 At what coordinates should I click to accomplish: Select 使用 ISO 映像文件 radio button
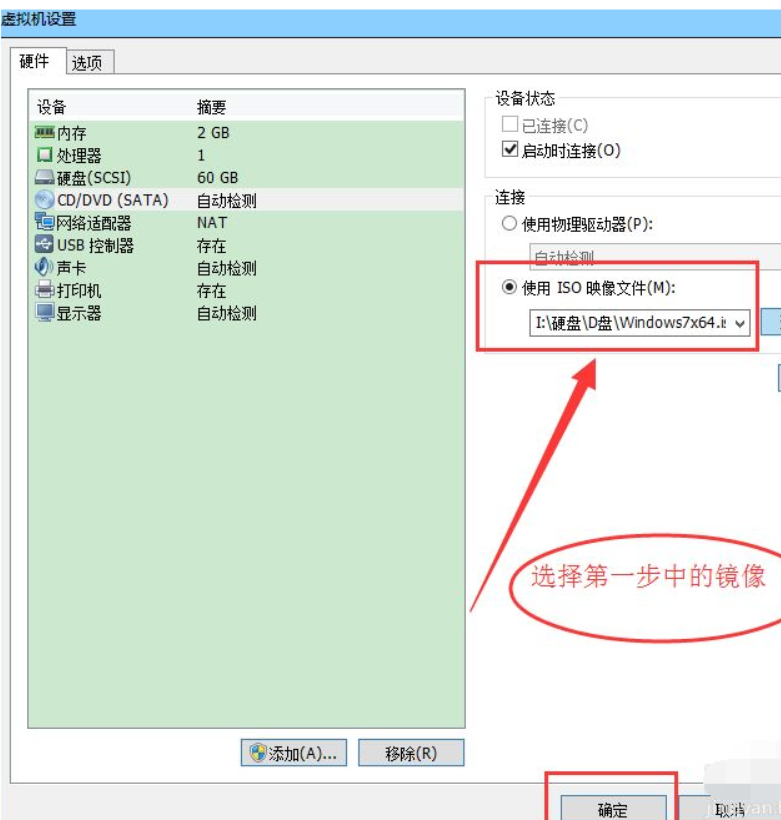pyautogui.click(x=510, y=288)
